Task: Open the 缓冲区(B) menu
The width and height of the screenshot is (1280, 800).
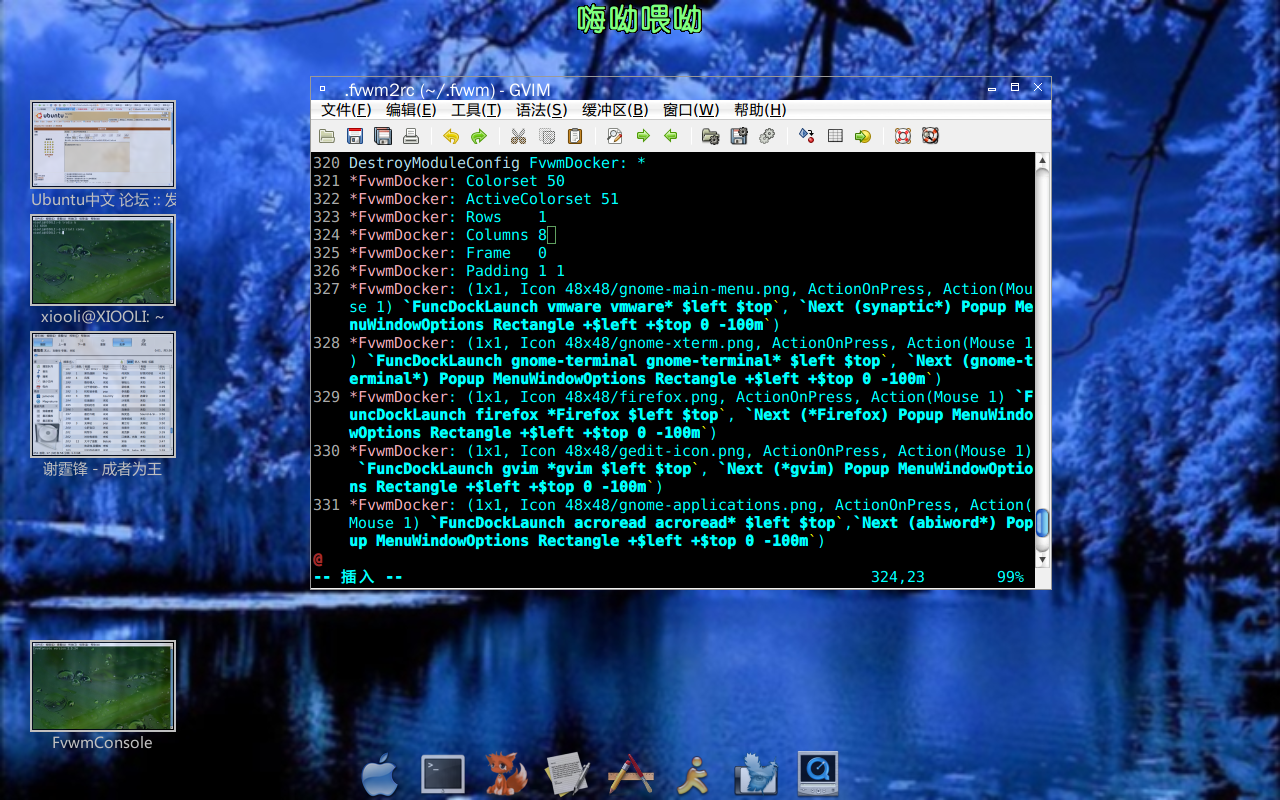Action: click(x=615, y=110)
